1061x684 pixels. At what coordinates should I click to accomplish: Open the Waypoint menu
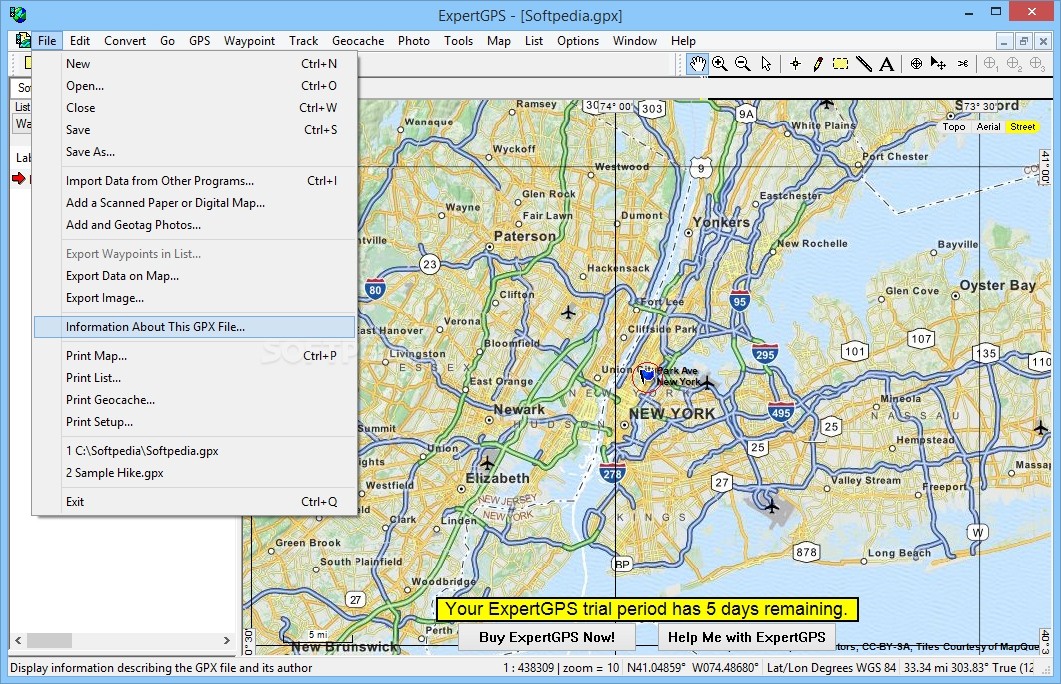(250, 41)
